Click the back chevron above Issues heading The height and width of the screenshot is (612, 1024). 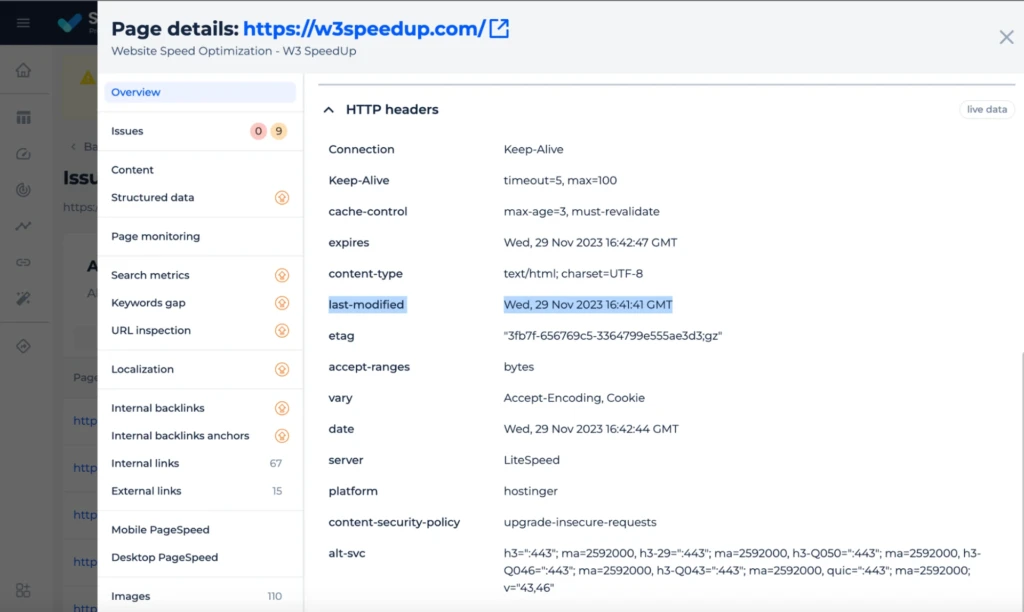[74, 146]
